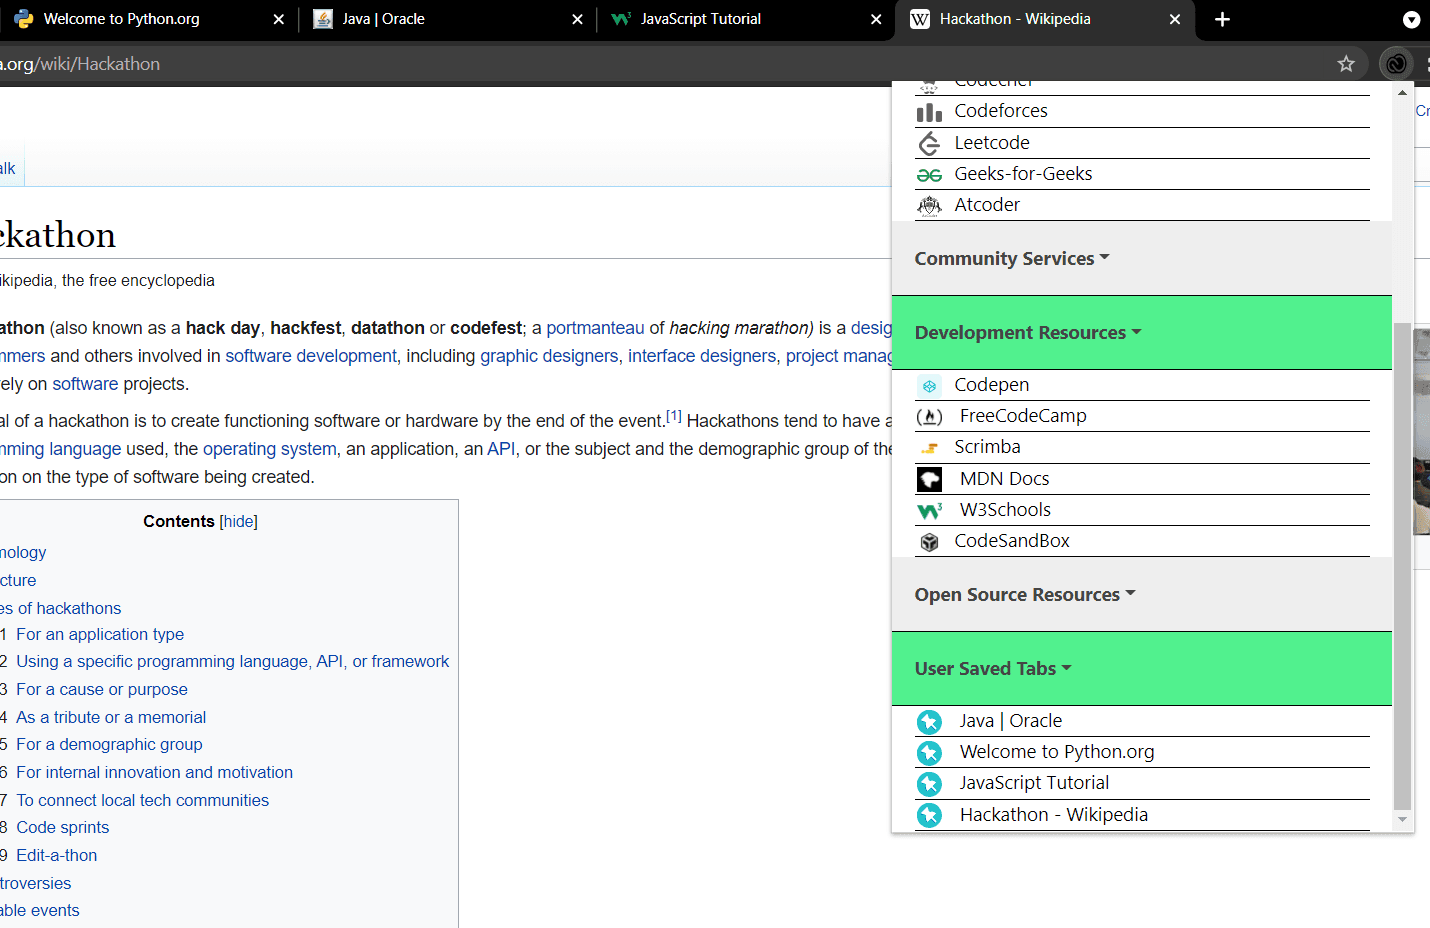Screen dimensions: 1430x928
Task: Click the Scrimba logo icon
Action: tap(929, 448)
